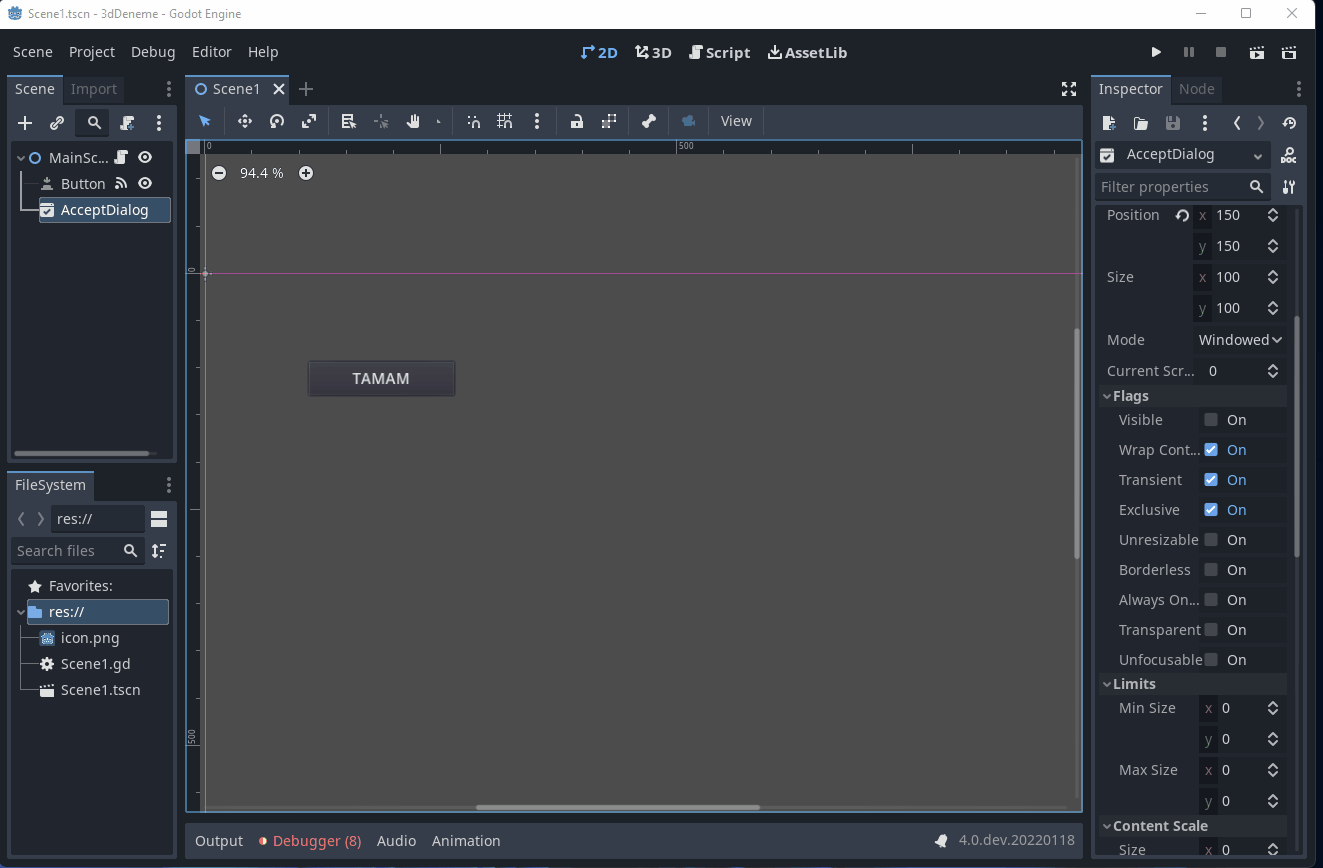Screen dimensions: 1323x868
Task: Activate the Pan mode tool
Action: tap(412, 121)
